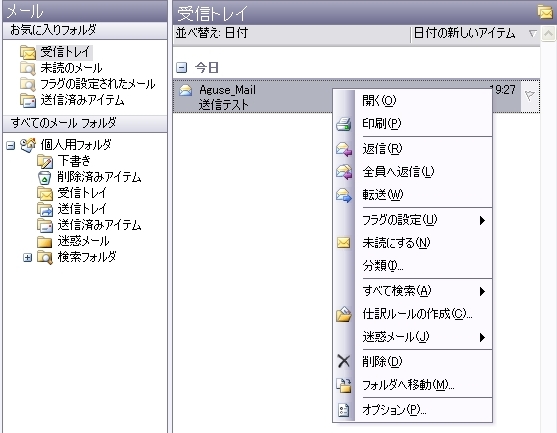Click the 送信テスト subject text
The height and width of the screenshot is (433, 557).
pyautogui.click(x=223, y=105)
